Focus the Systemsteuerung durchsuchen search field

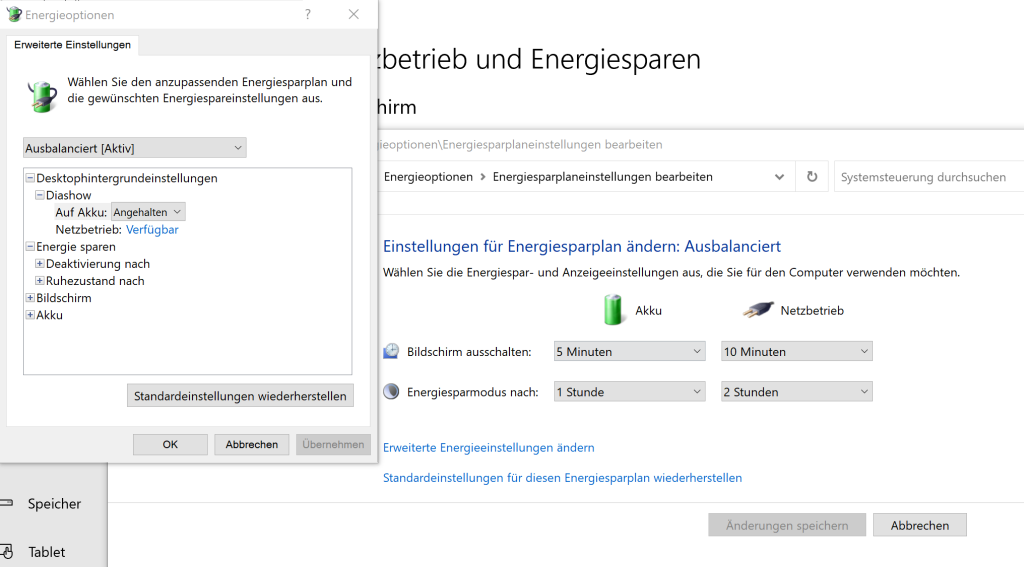(929, 177)
